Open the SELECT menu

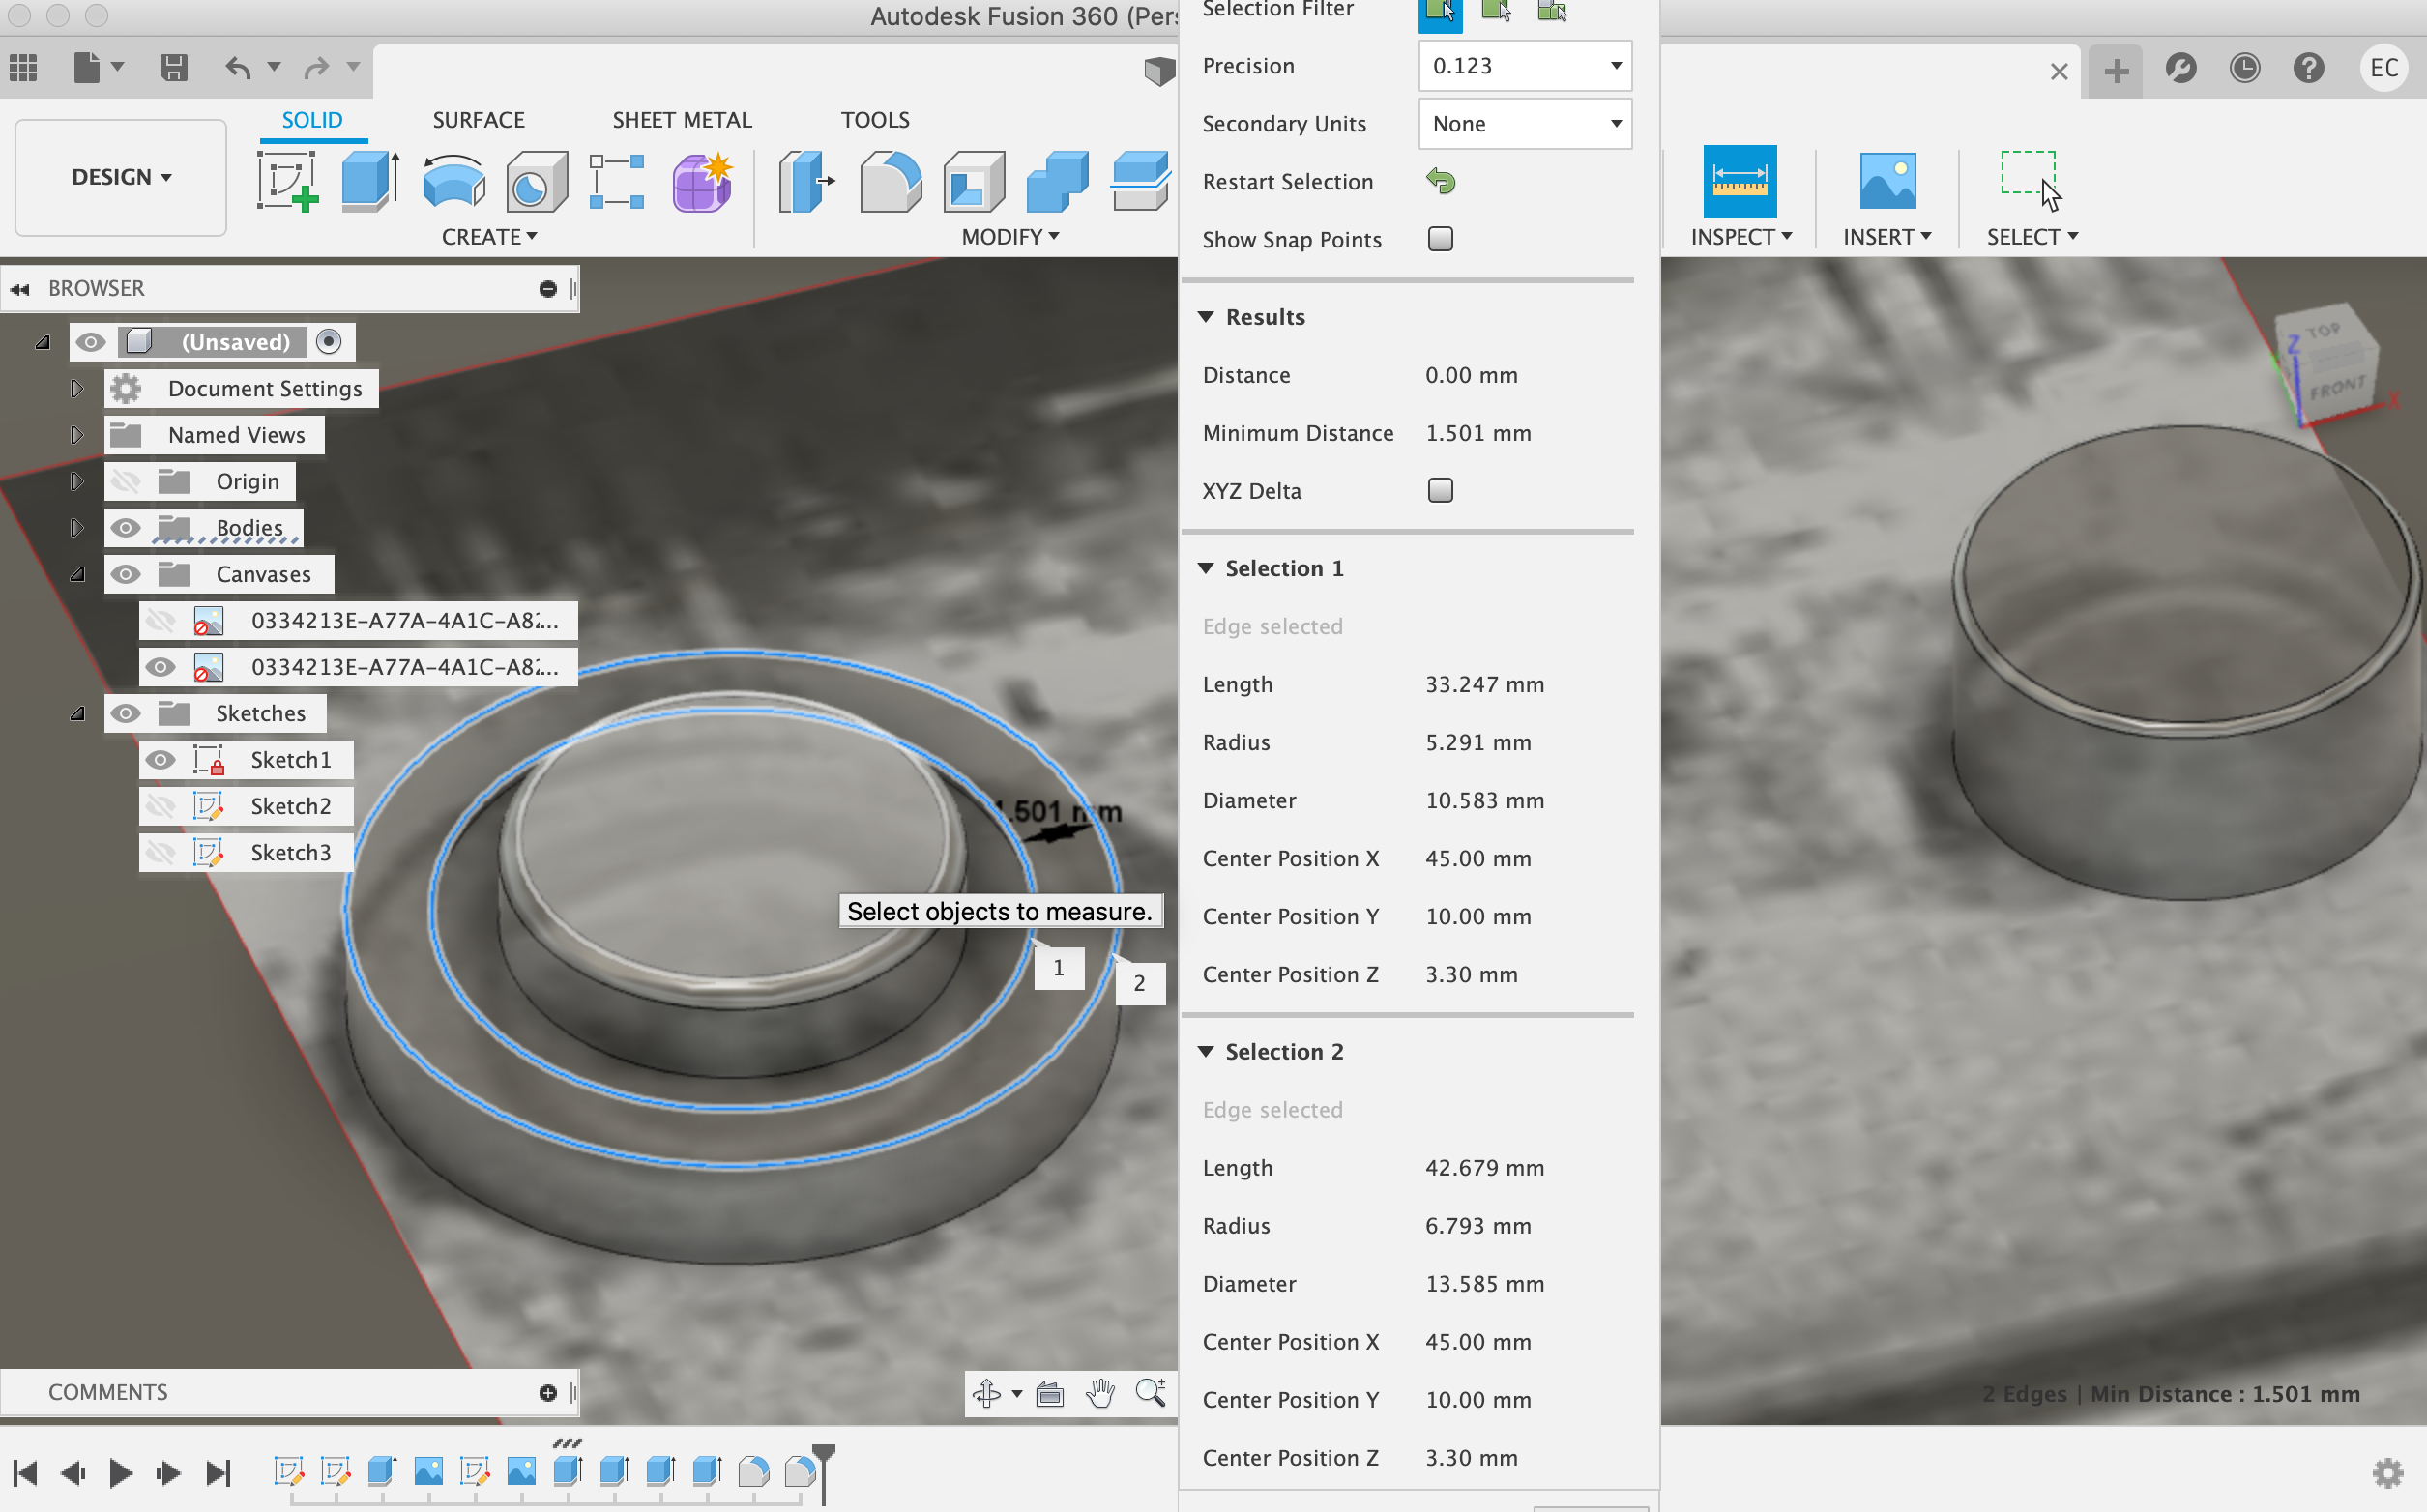click(x=2032, y=237)
